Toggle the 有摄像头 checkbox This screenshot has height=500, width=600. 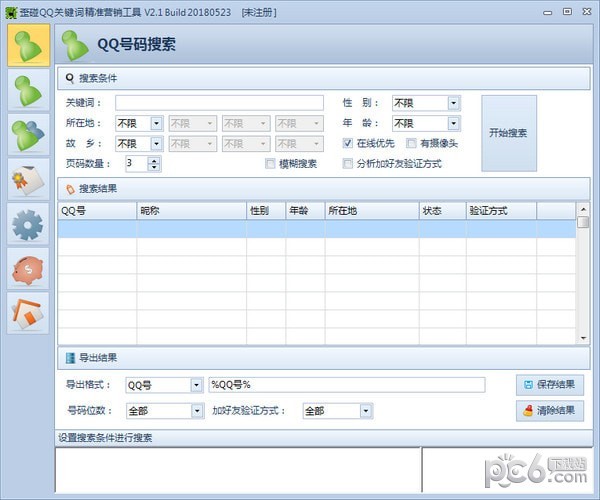[411, 143]
